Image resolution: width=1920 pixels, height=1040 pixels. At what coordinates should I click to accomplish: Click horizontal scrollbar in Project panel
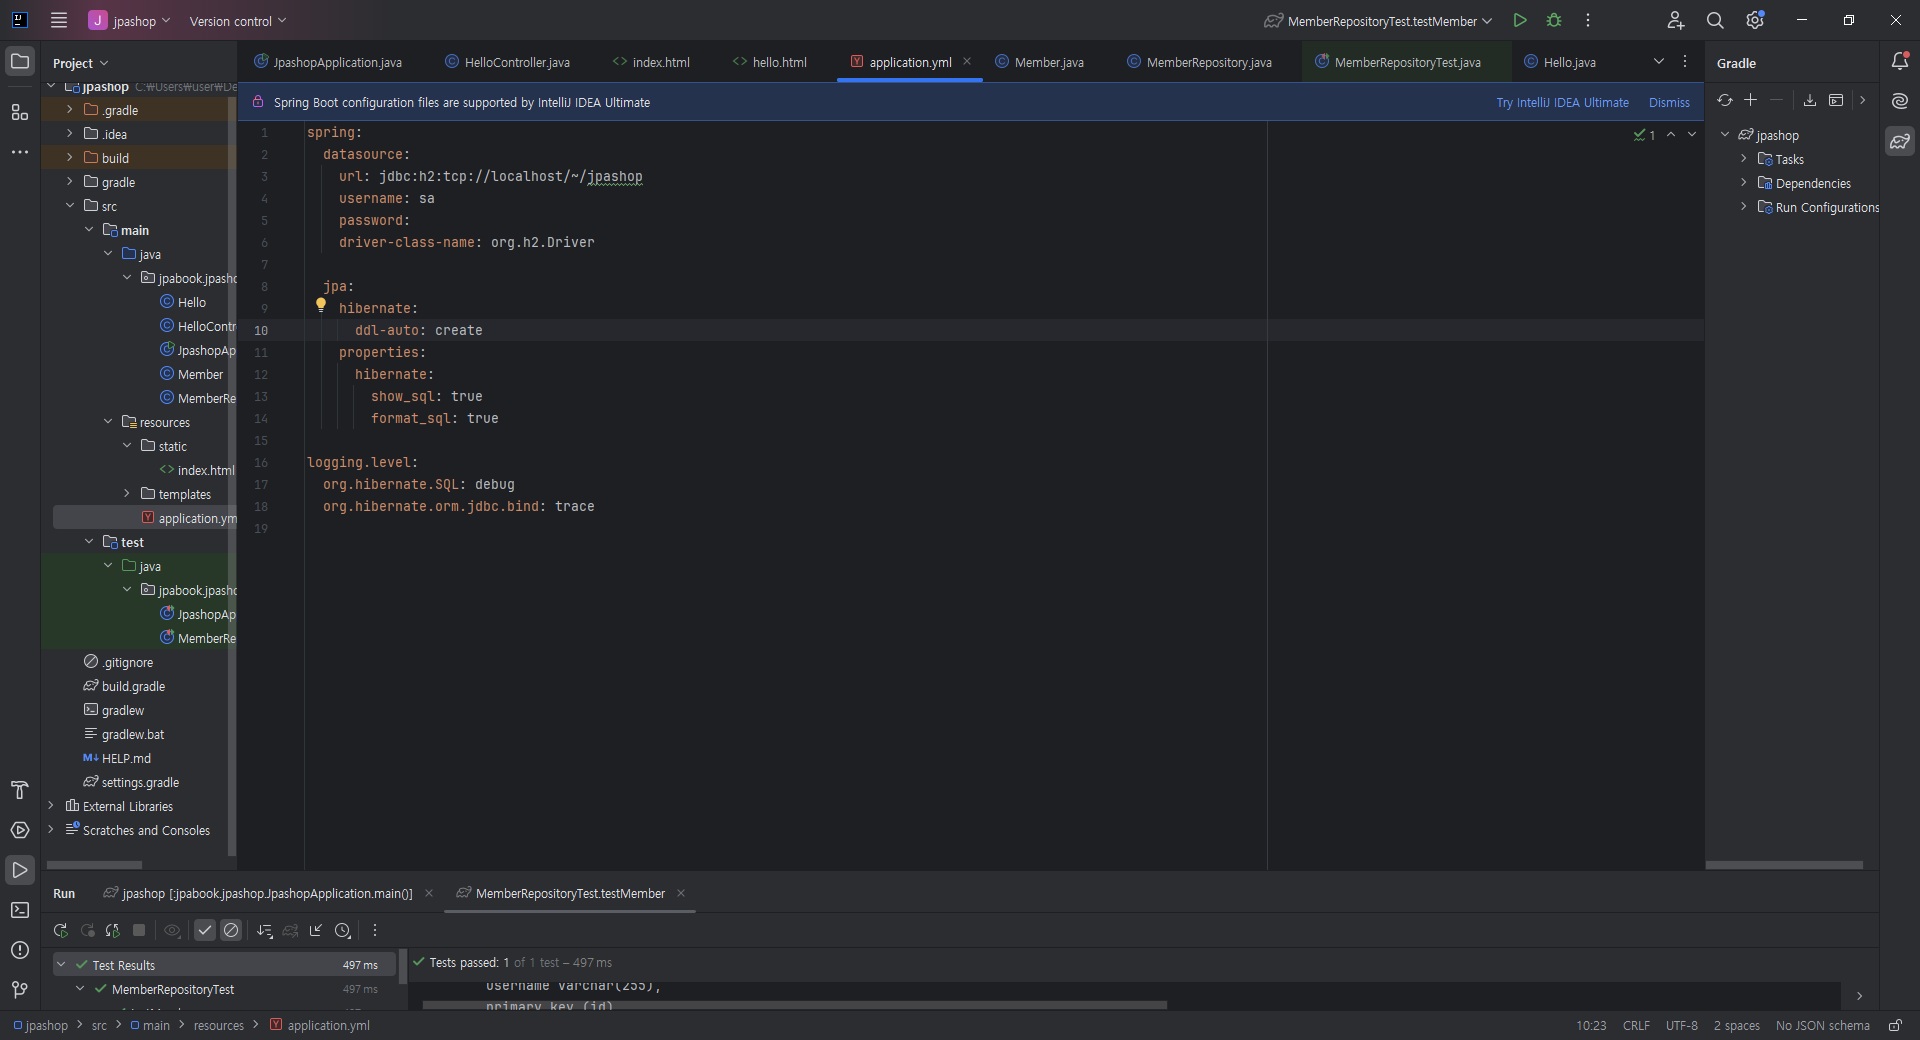(94, 865)
